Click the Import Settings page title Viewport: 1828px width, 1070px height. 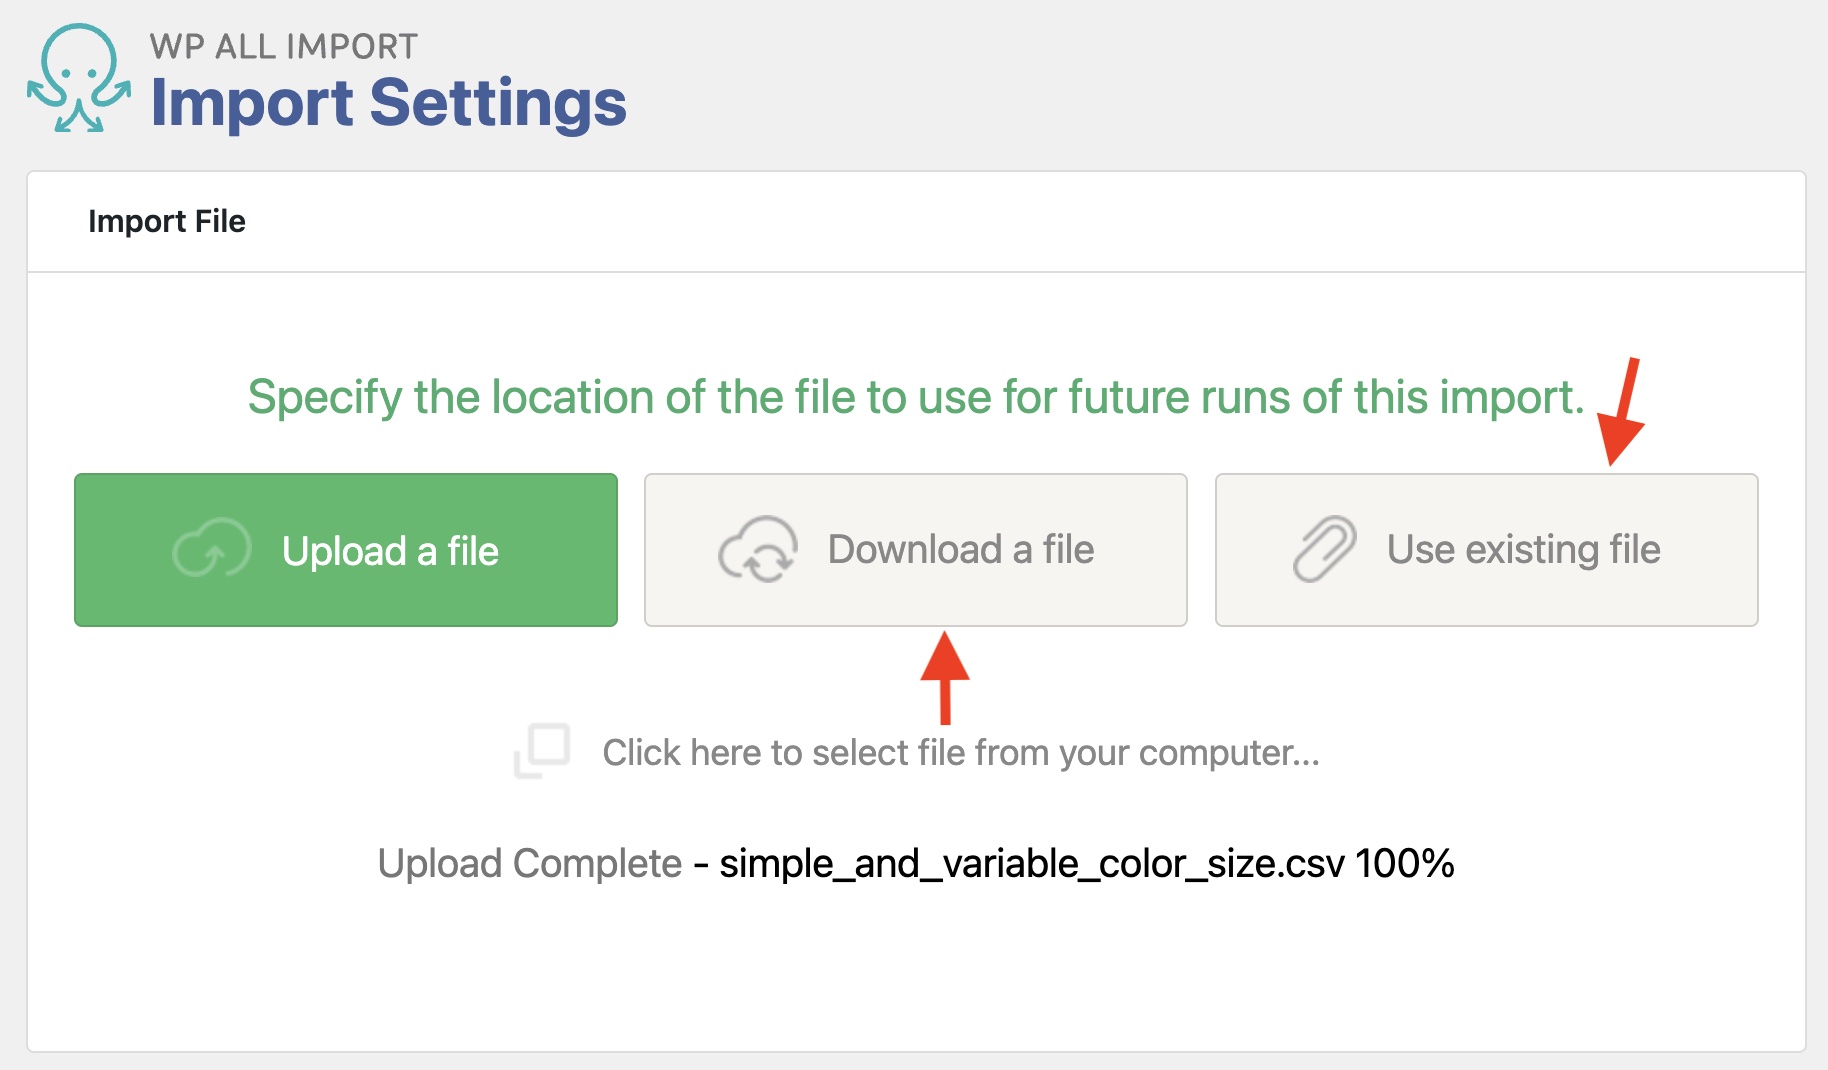(388, 103)
